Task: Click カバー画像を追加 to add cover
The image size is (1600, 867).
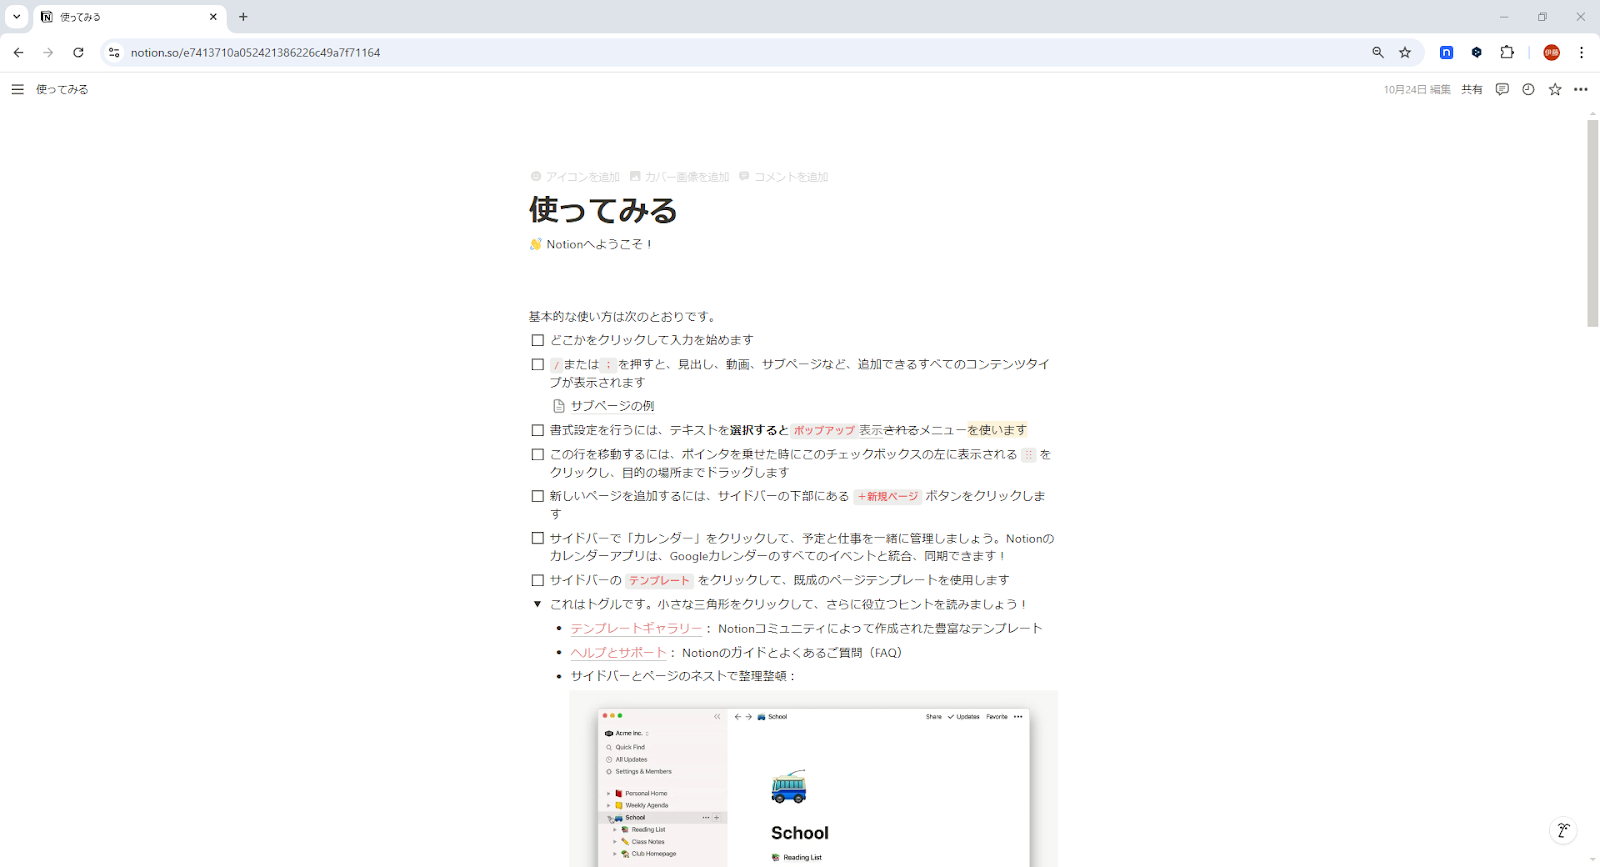Action: pyautogui.click(x=680, y=177)
